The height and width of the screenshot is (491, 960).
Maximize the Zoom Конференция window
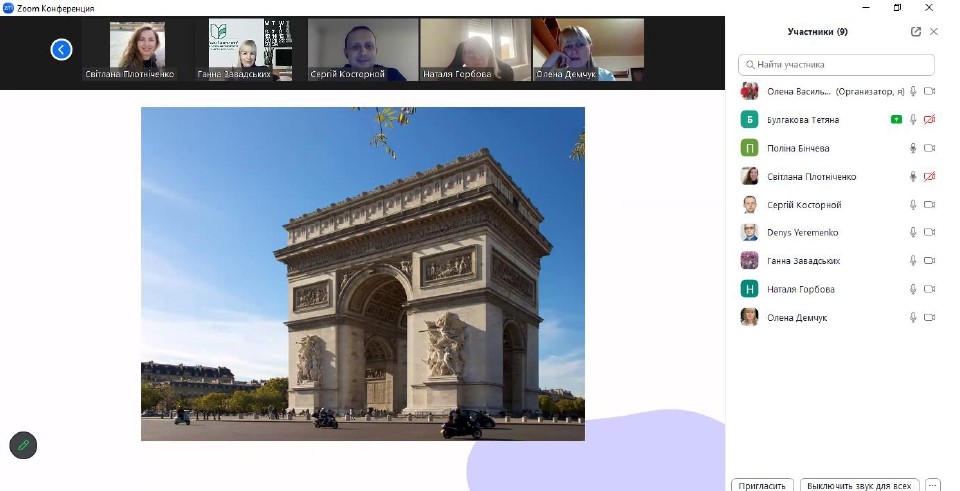[898, 8]
